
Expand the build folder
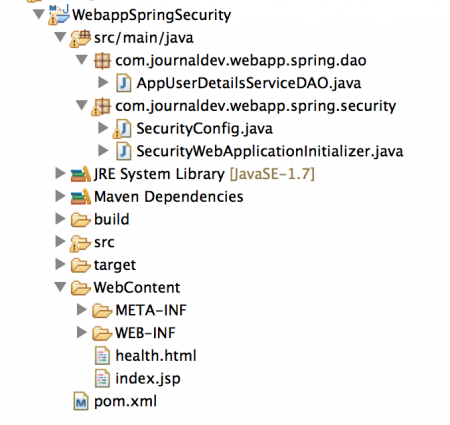60,219
